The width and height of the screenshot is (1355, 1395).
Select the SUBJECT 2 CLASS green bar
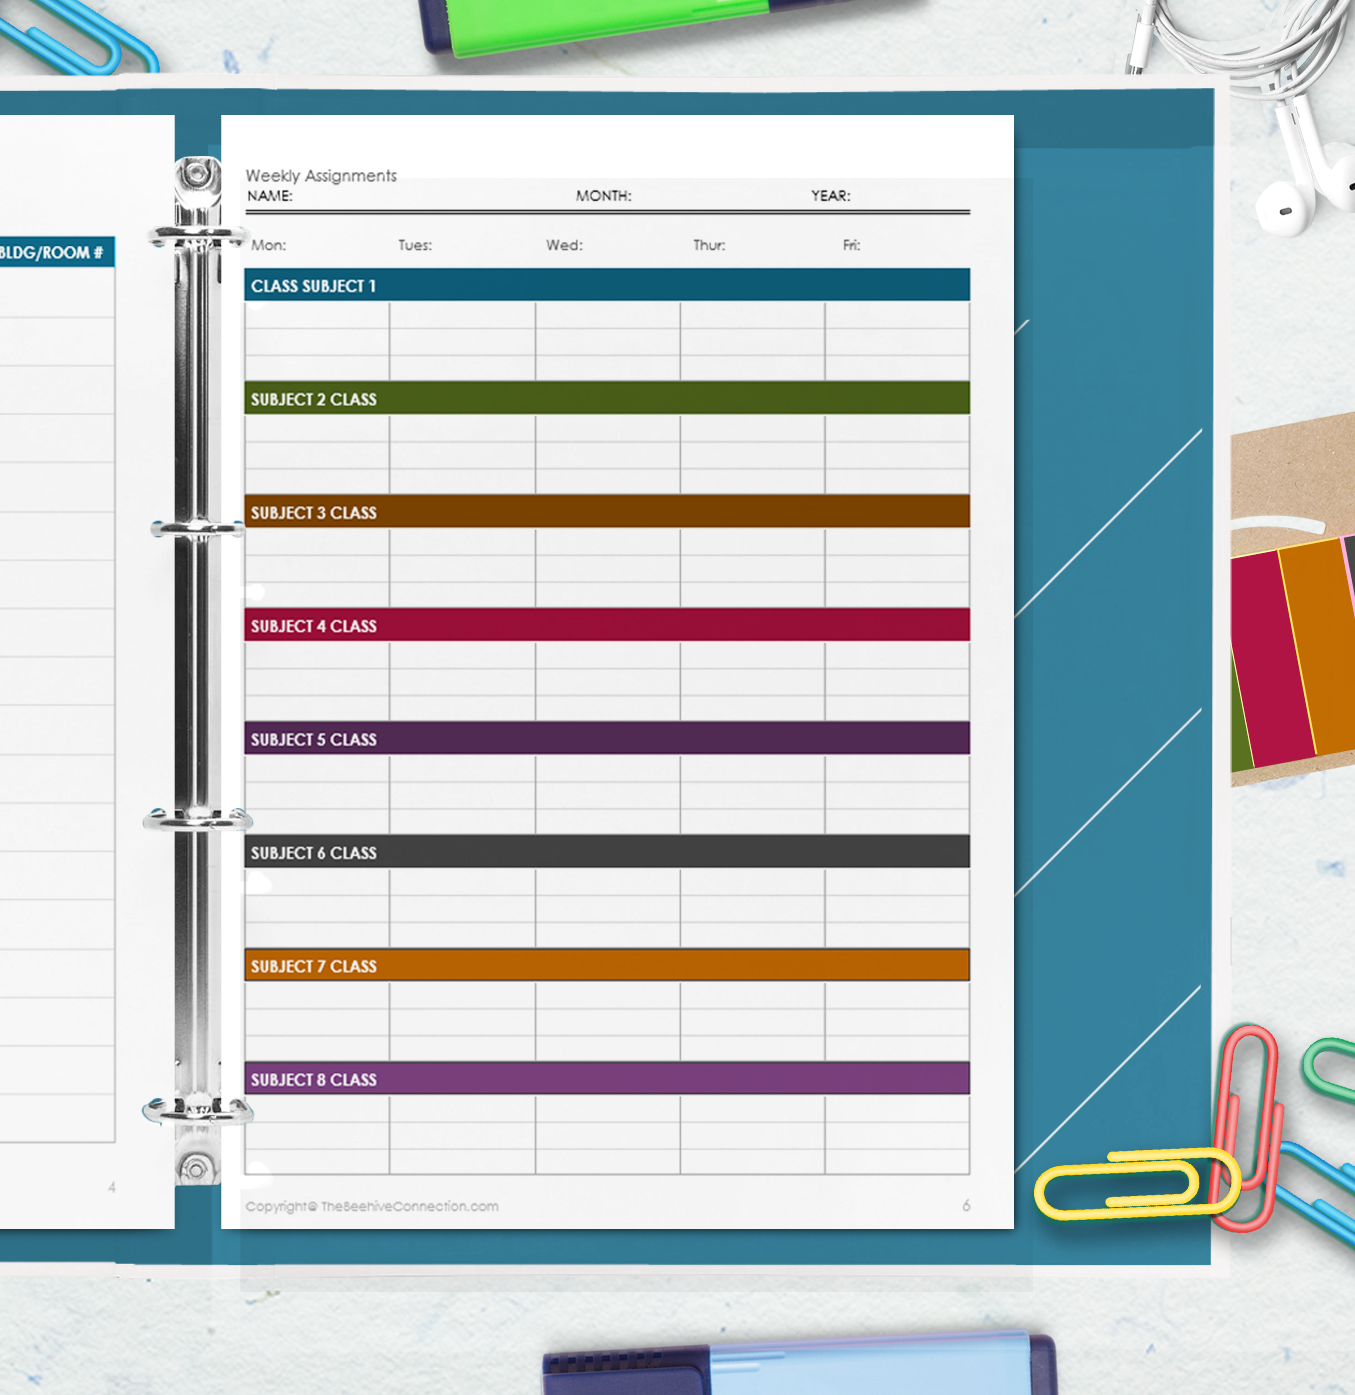click(607, 399)
